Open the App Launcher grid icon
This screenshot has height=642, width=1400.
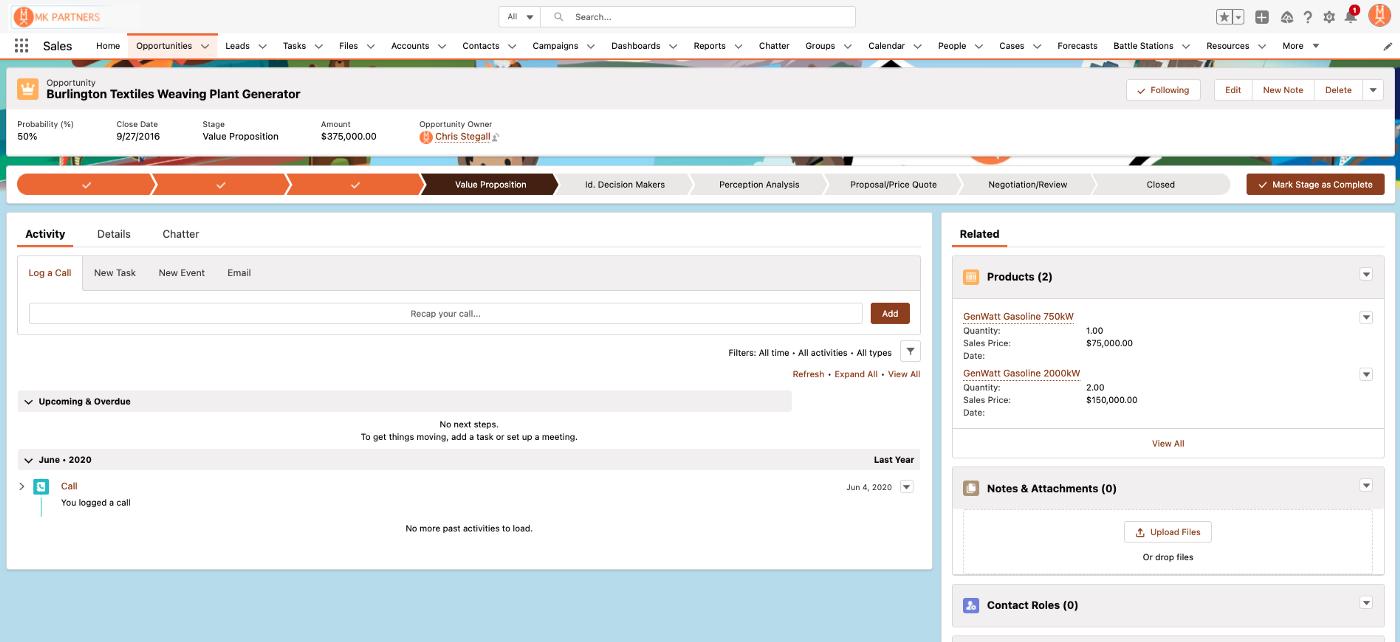click(x=21, y=46)
